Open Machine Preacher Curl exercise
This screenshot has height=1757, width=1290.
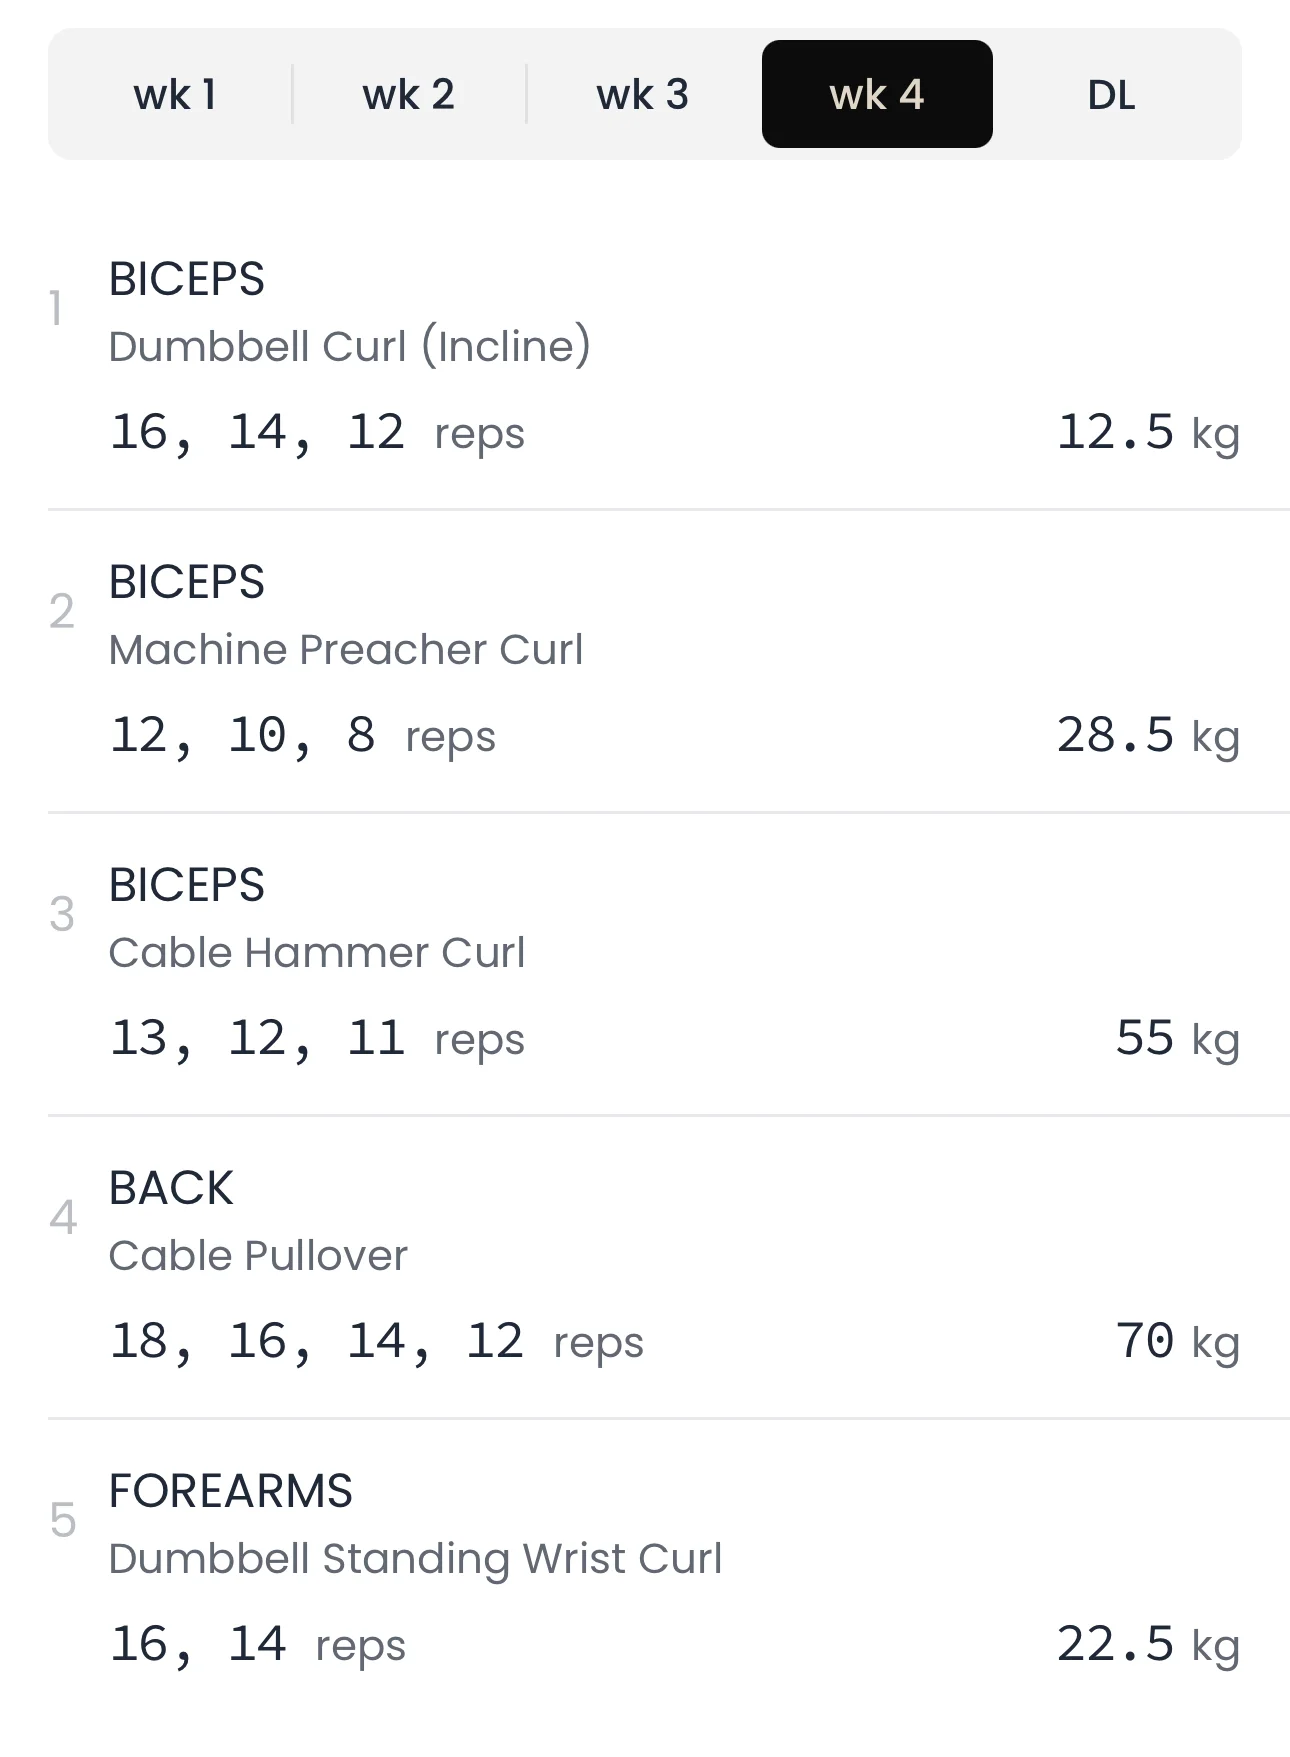tap(345, 650)
